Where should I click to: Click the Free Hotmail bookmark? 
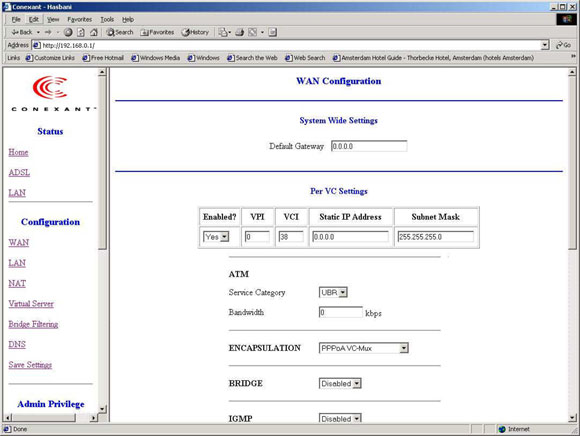tap(103, 58)
